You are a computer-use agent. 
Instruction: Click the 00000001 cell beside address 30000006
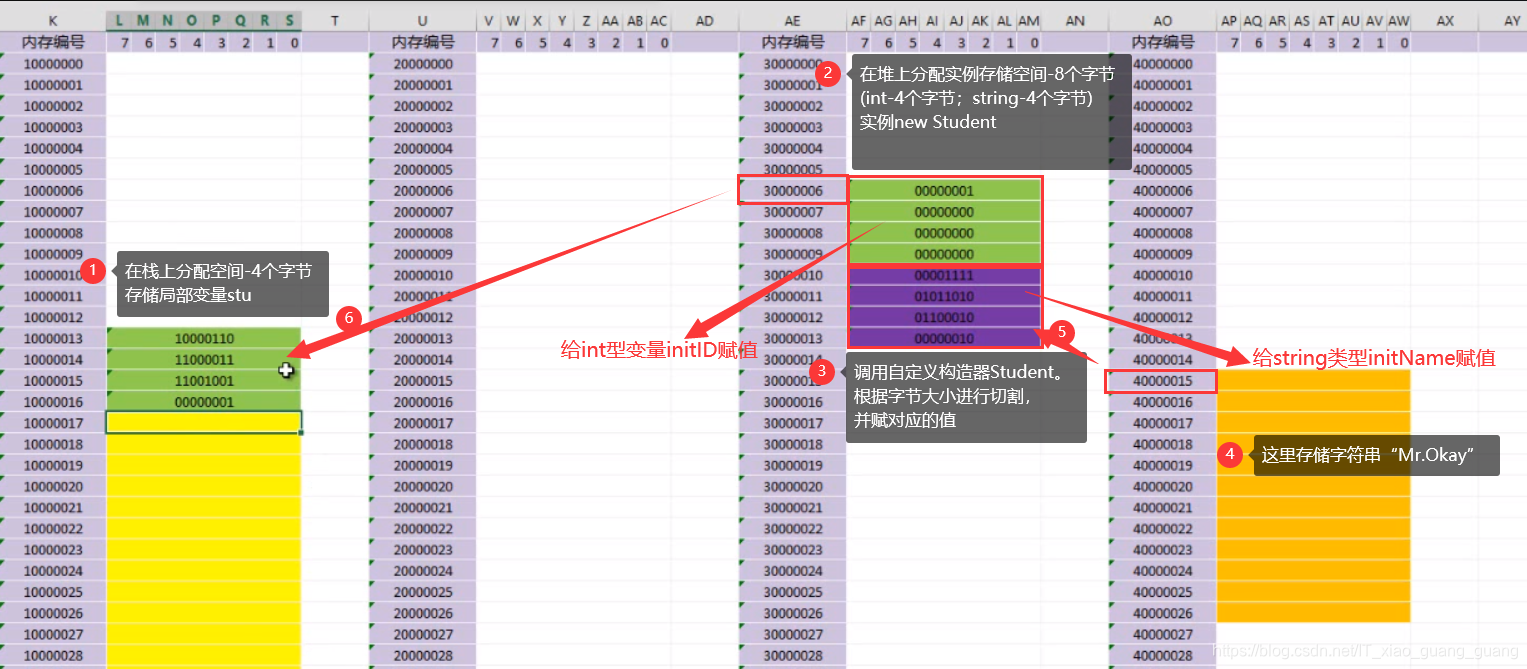(944, 190)
